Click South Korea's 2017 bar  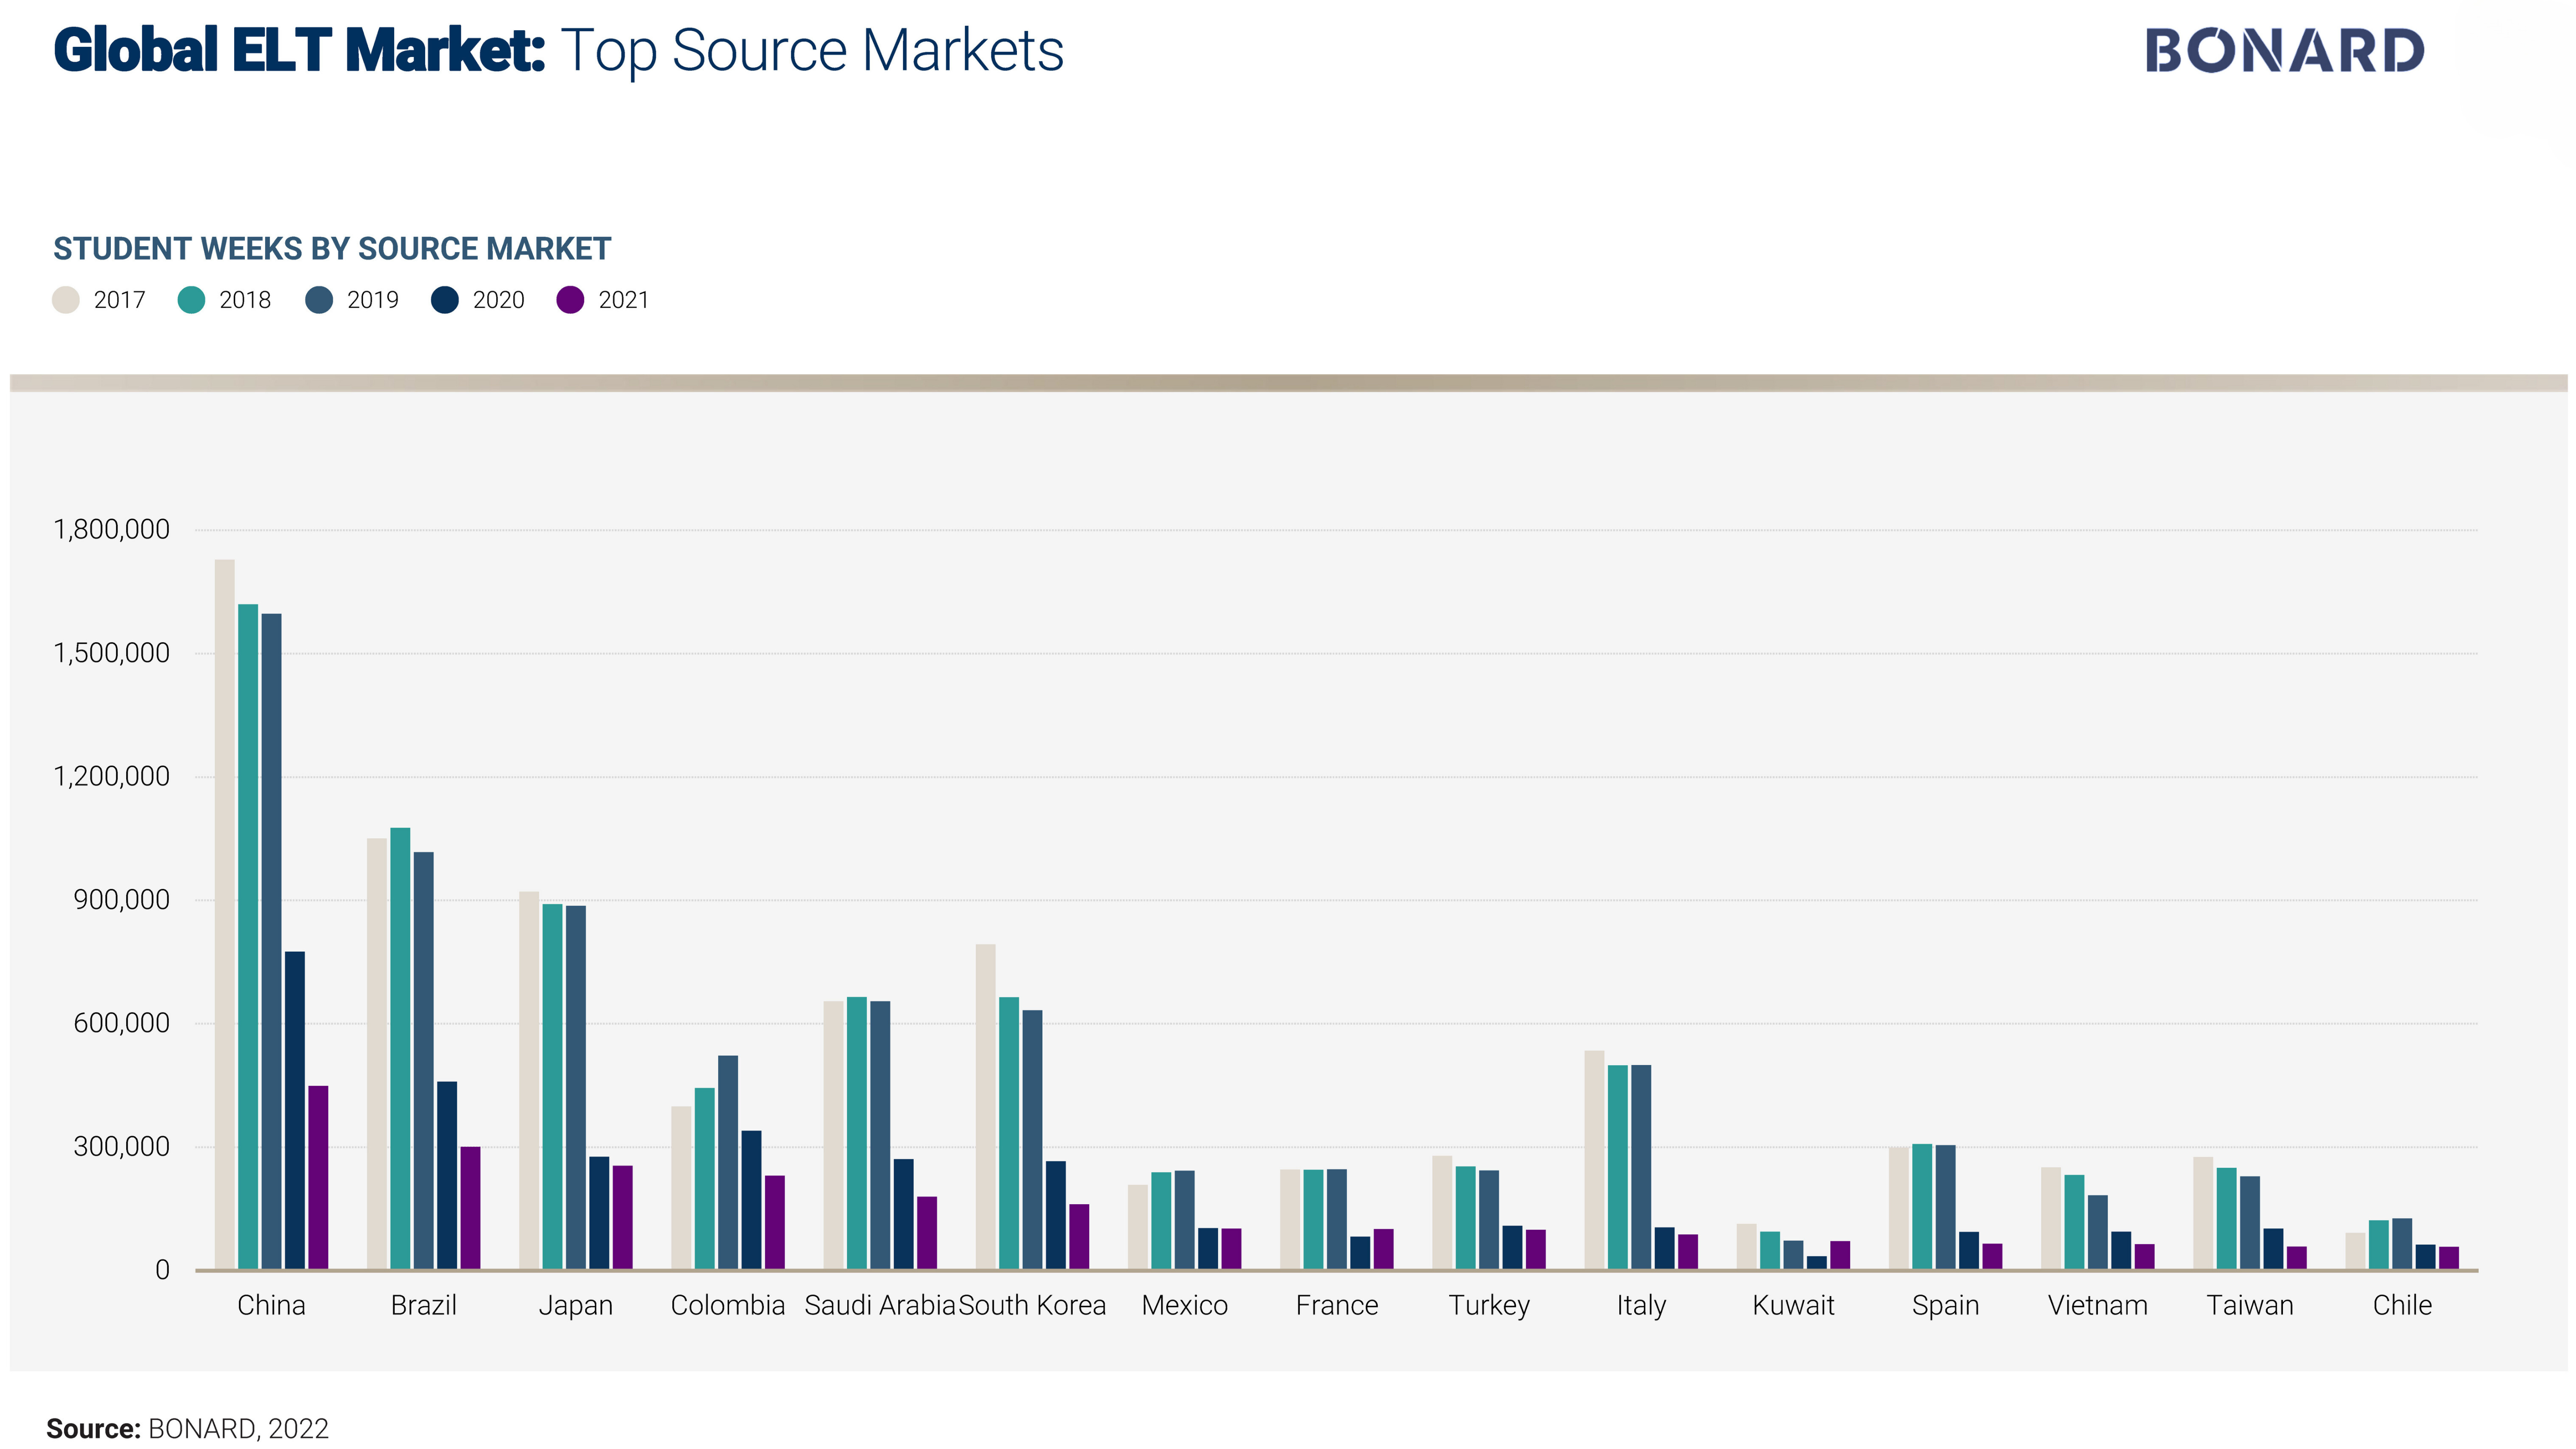click(986, 1107)
